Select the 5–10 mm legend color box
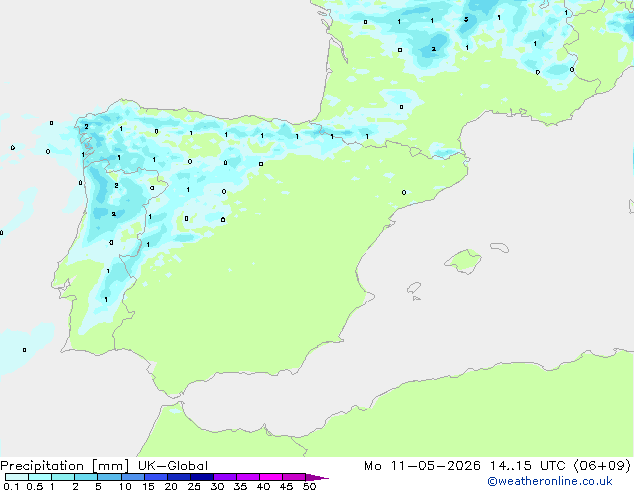The image size is (634, 490). pyautogui.click(x=109, y=477)
